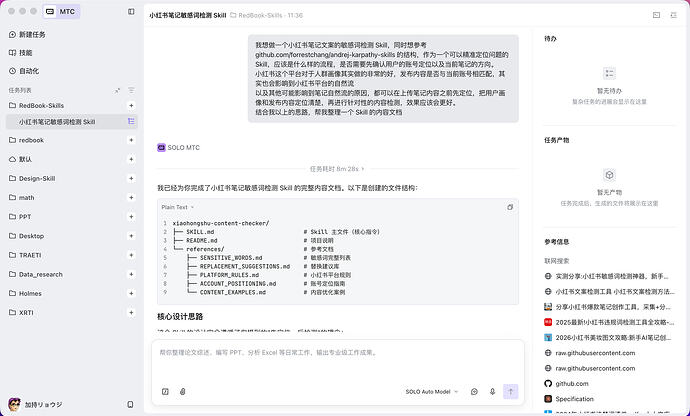Image resolution: width=690 pixels, height=416 pixels.
Task: Click the SENSITIVE_WORDS.md line in code block
Action: click(231, 258)
